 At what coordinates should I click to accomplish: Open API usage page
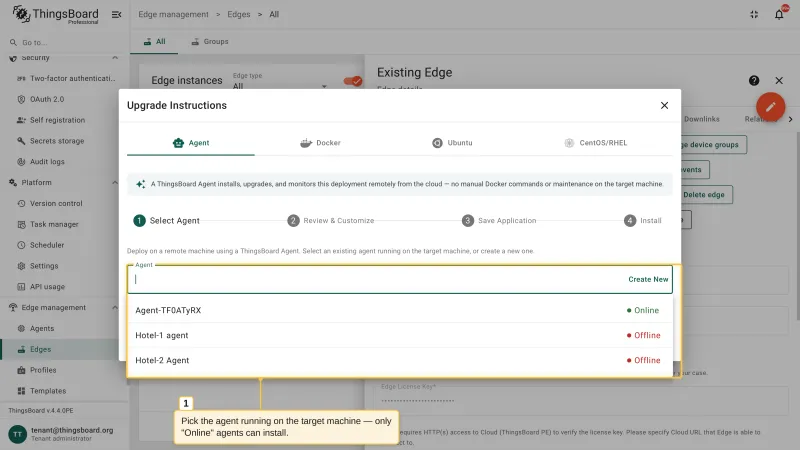point(64,287)
